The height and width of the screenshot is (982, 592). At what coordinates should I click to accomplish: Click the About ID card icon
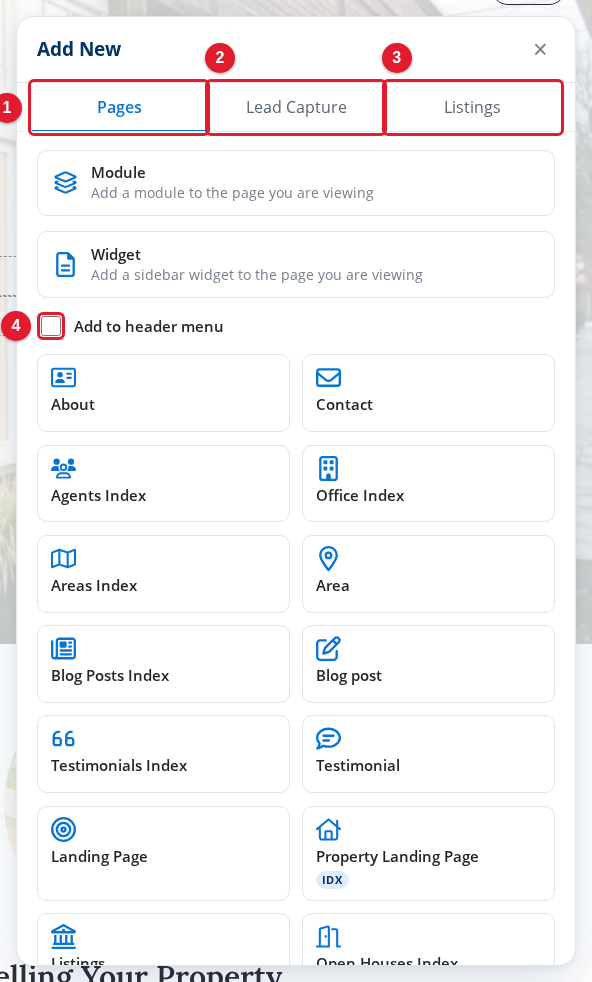tap(63, 378)
